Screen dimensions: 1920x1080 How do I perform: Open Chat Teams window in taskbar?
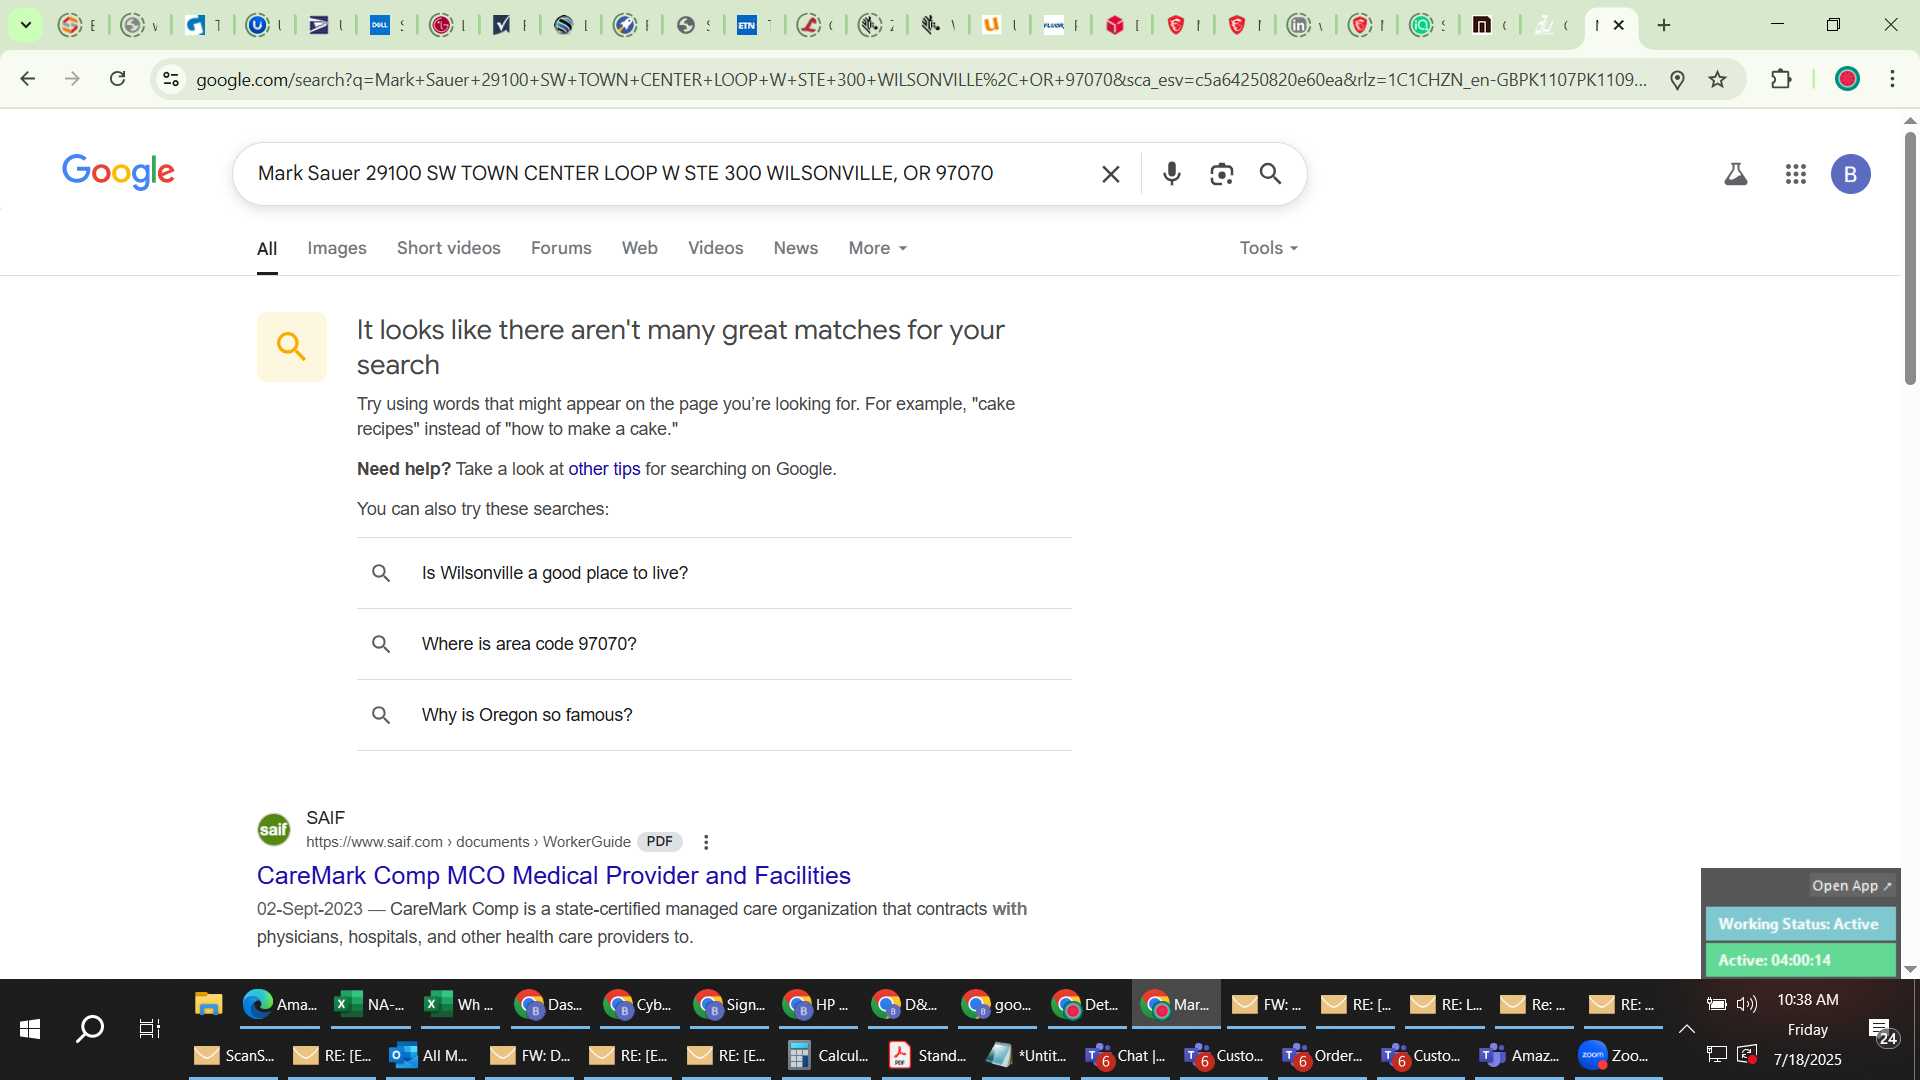(1128, 1055)
